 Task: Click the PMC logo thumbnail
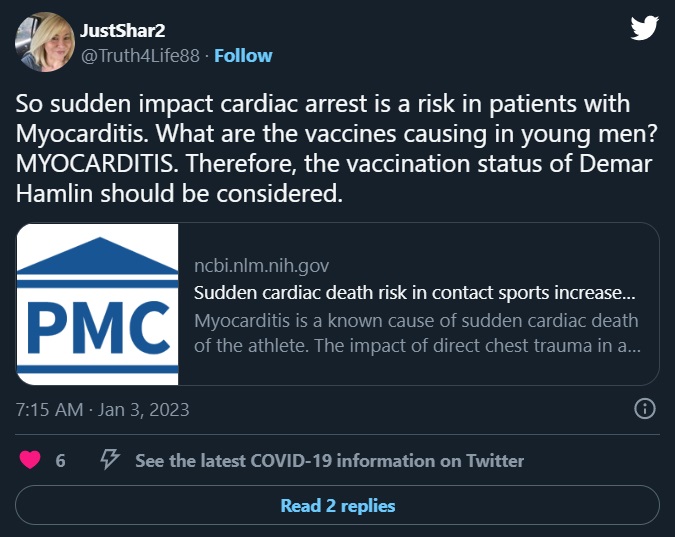pyautogui.click(x=97, y=304)
